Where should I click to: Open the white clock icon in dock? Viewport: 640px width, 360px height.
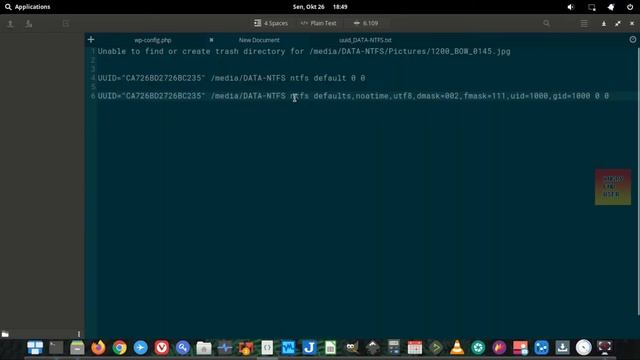(x=584, y=348)
